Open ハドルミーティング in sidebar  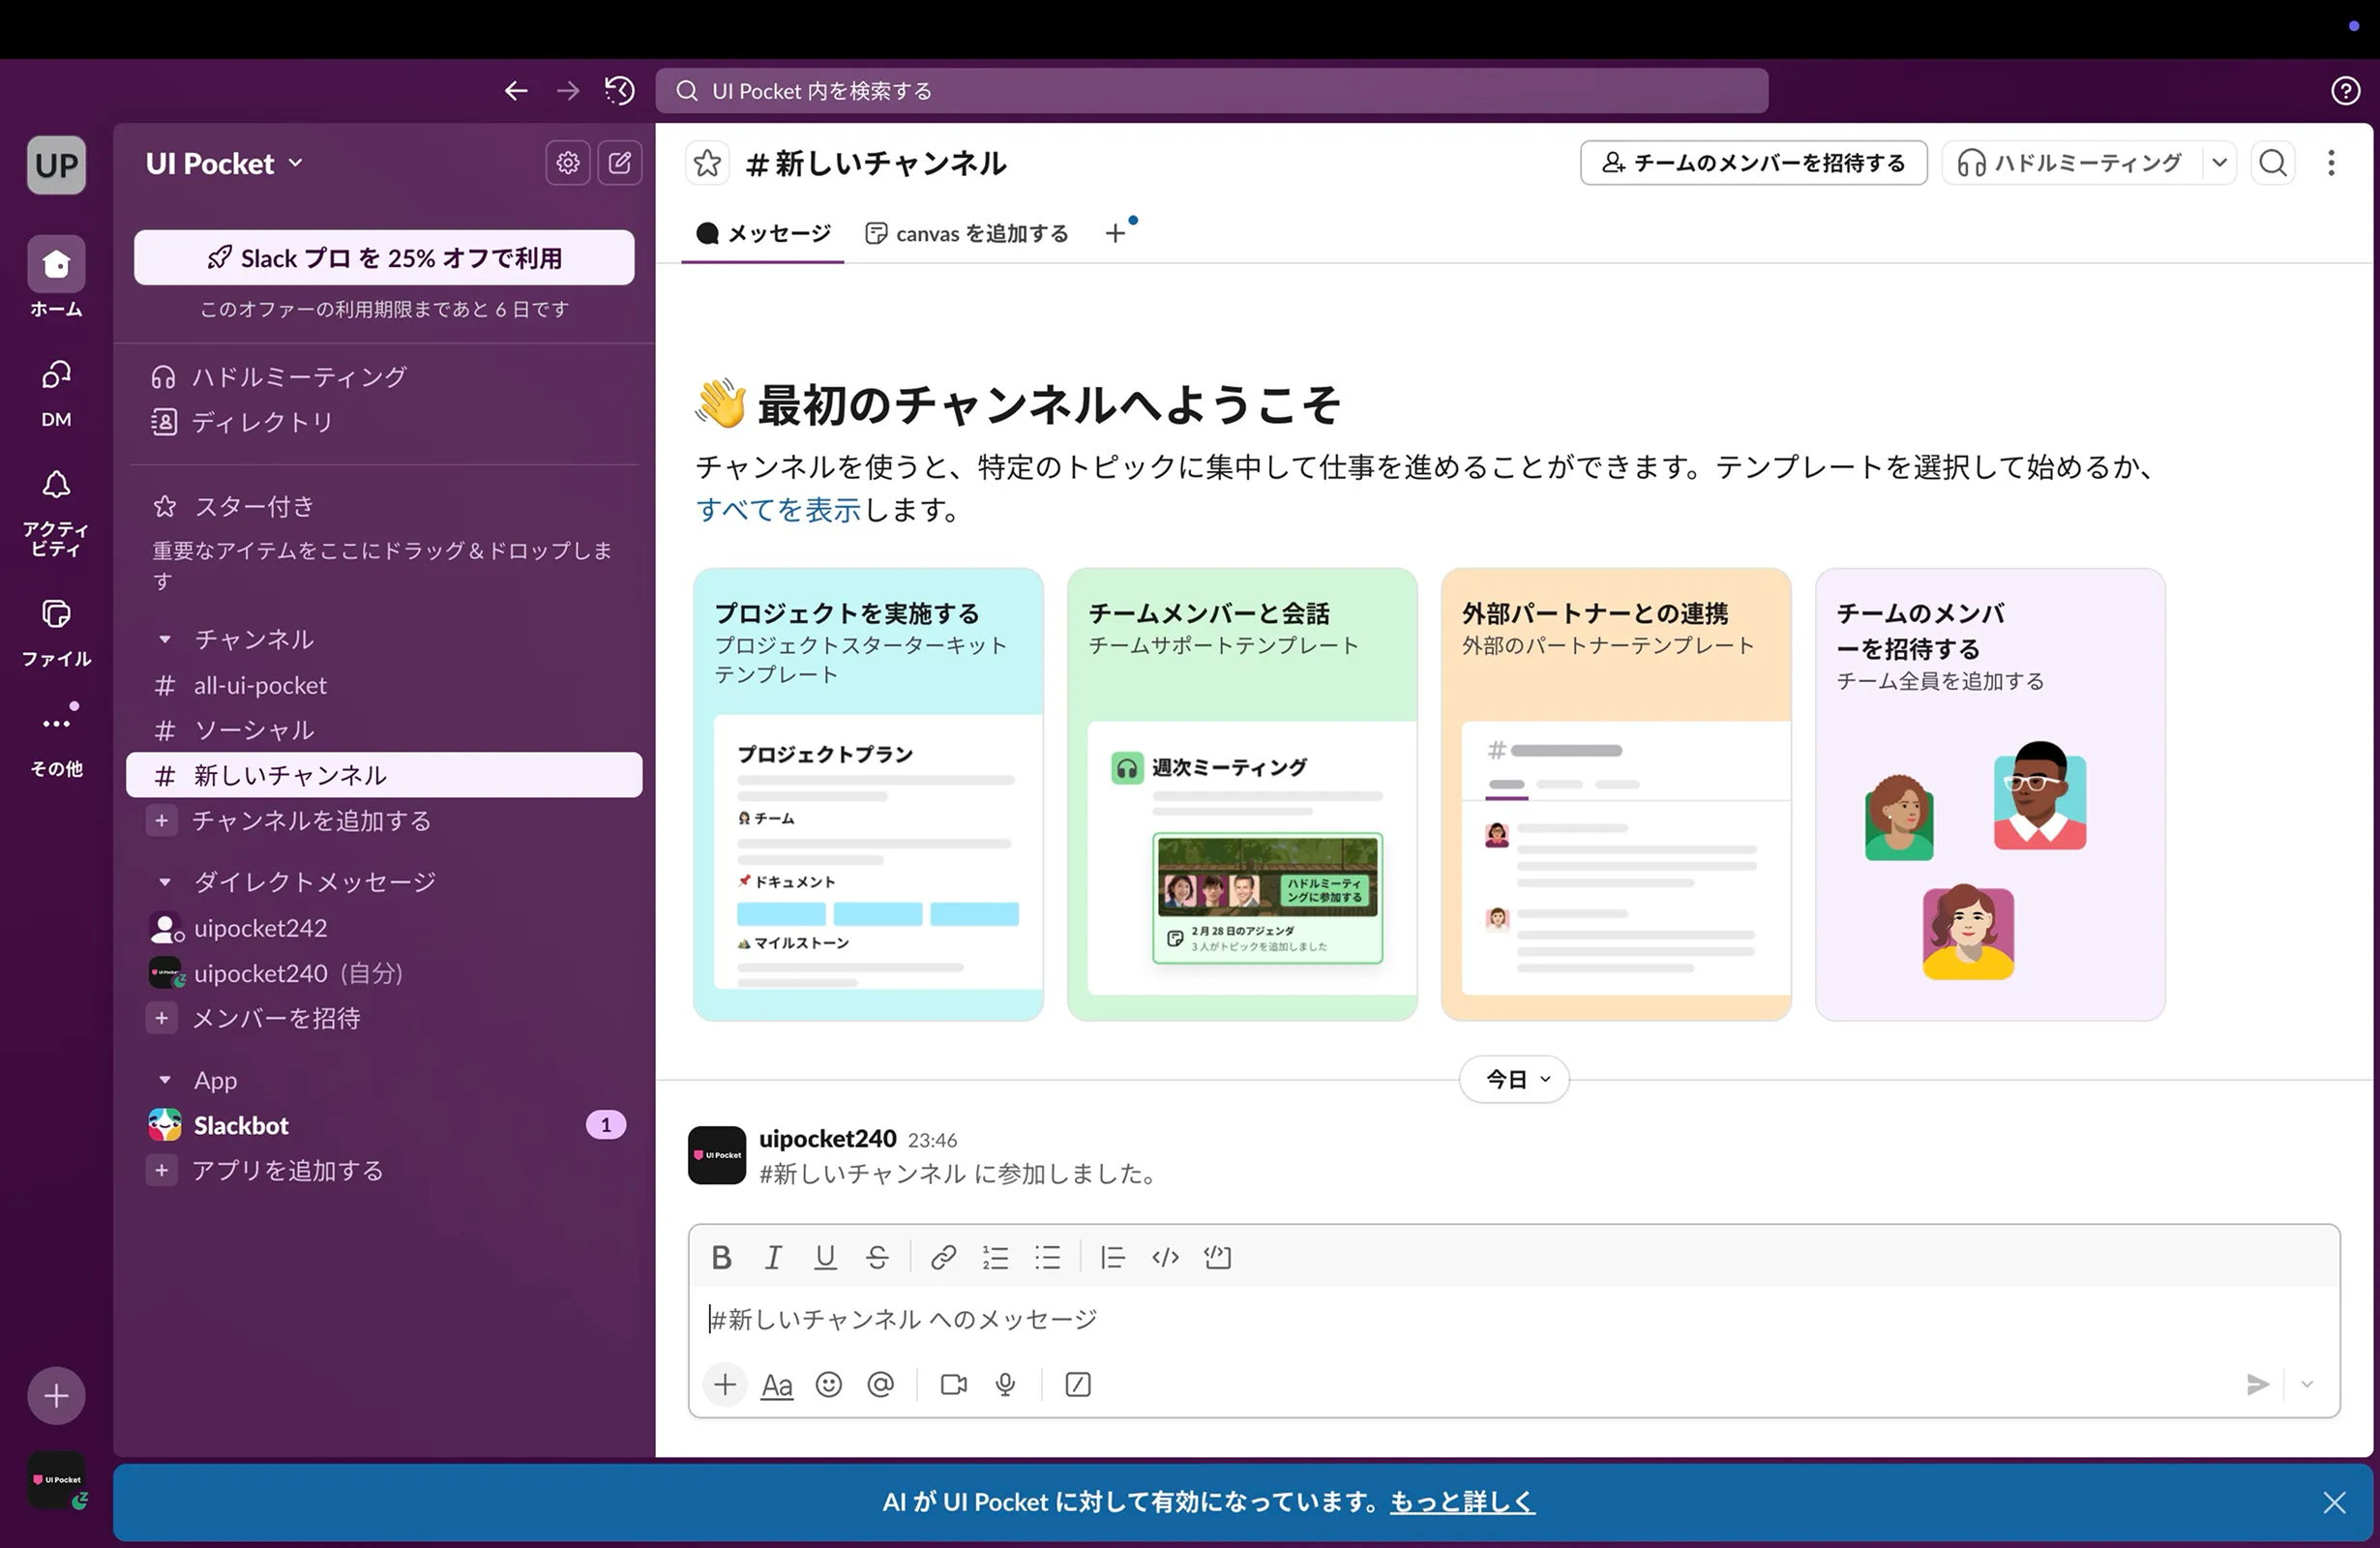384,377
